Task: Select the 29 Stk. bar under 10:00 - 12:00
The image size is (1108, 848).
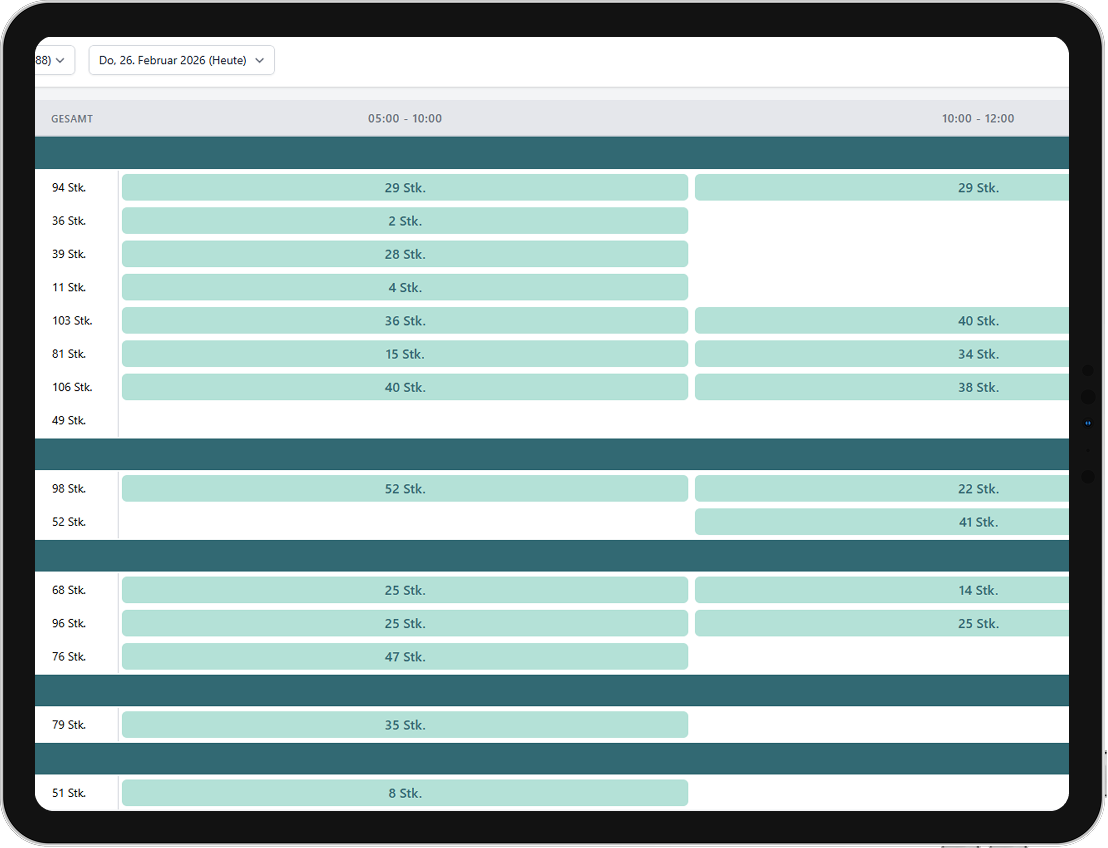Action: point(882,187)
